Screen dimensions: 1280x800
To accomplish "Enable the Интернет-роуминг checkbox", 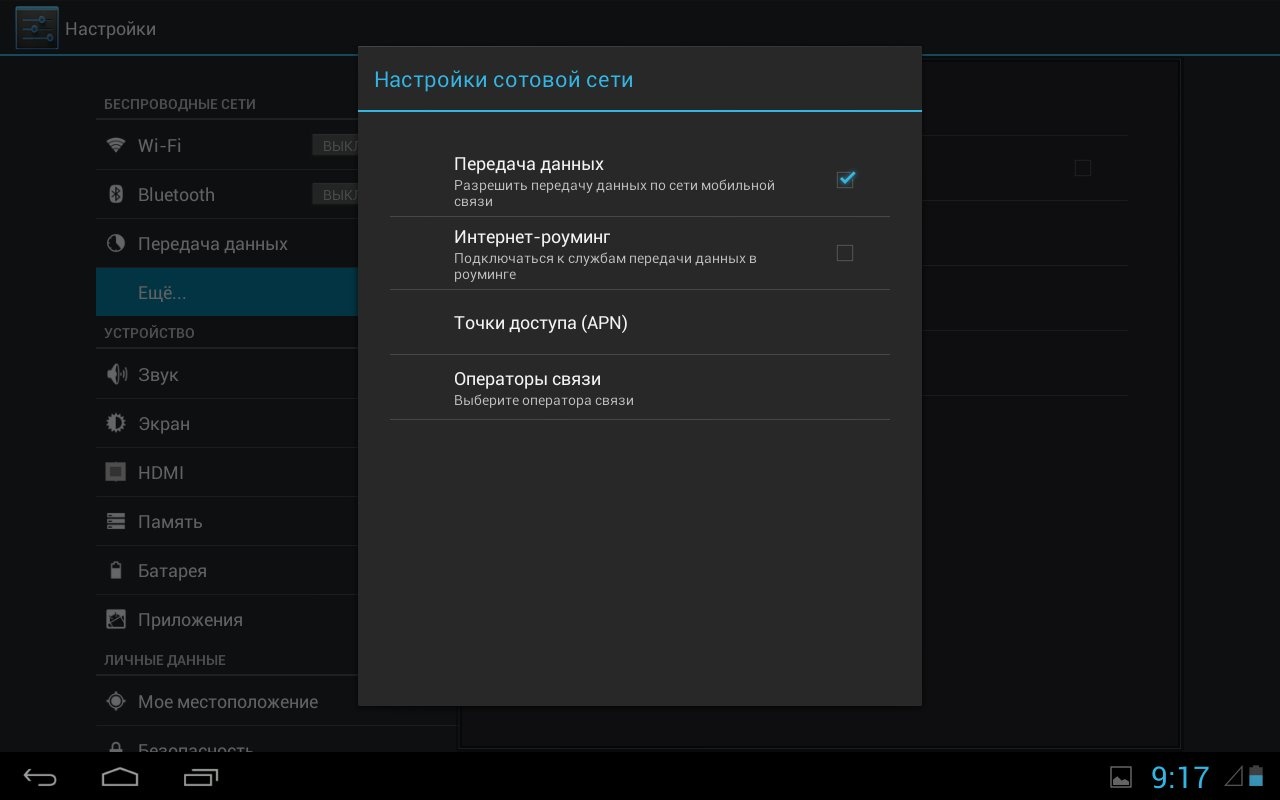I will tap(845, 253).
